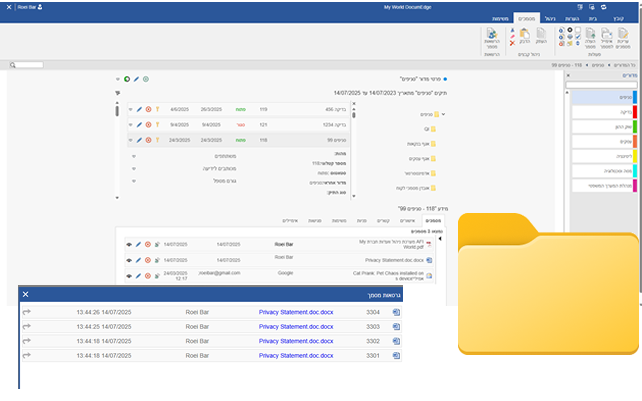Expand the גורם מטפל section arrow
Viewport: 642px width, 401px height.
click(135, 180)
